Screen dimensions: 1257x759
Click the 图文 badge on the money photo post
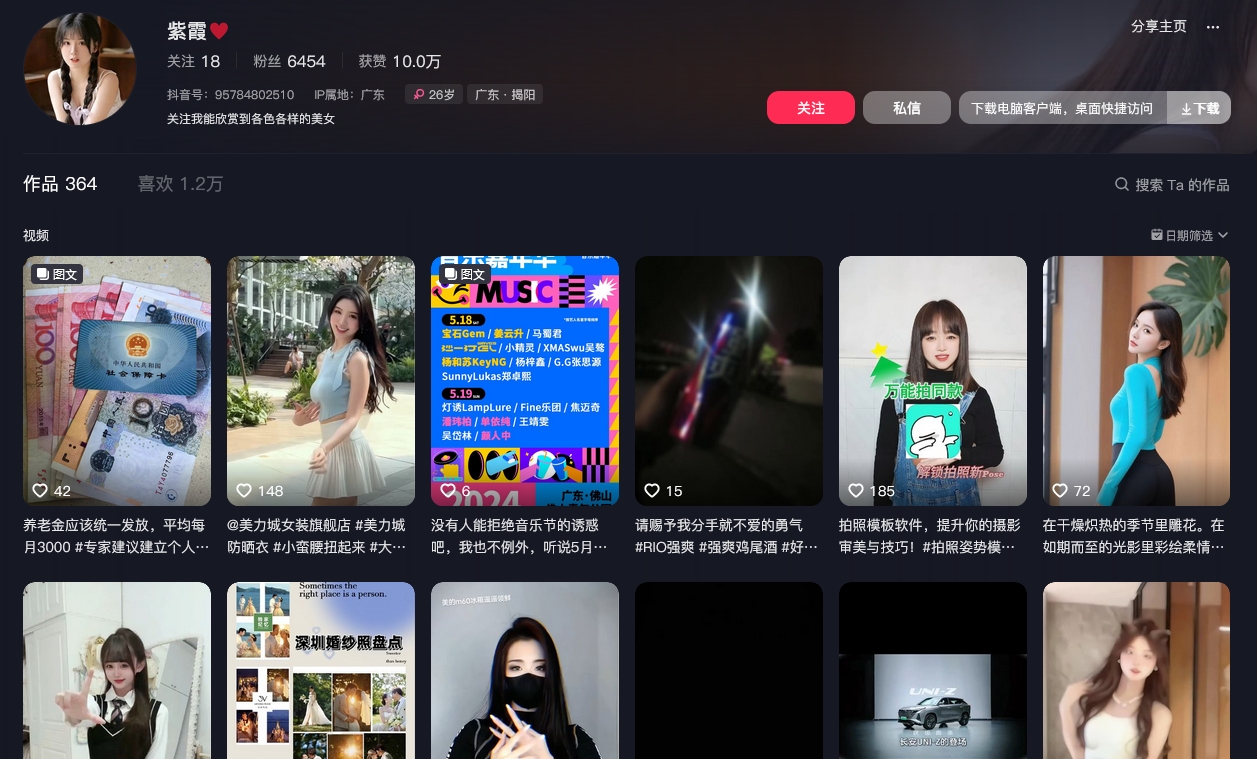pyautogui.click(x=57, y=274)
